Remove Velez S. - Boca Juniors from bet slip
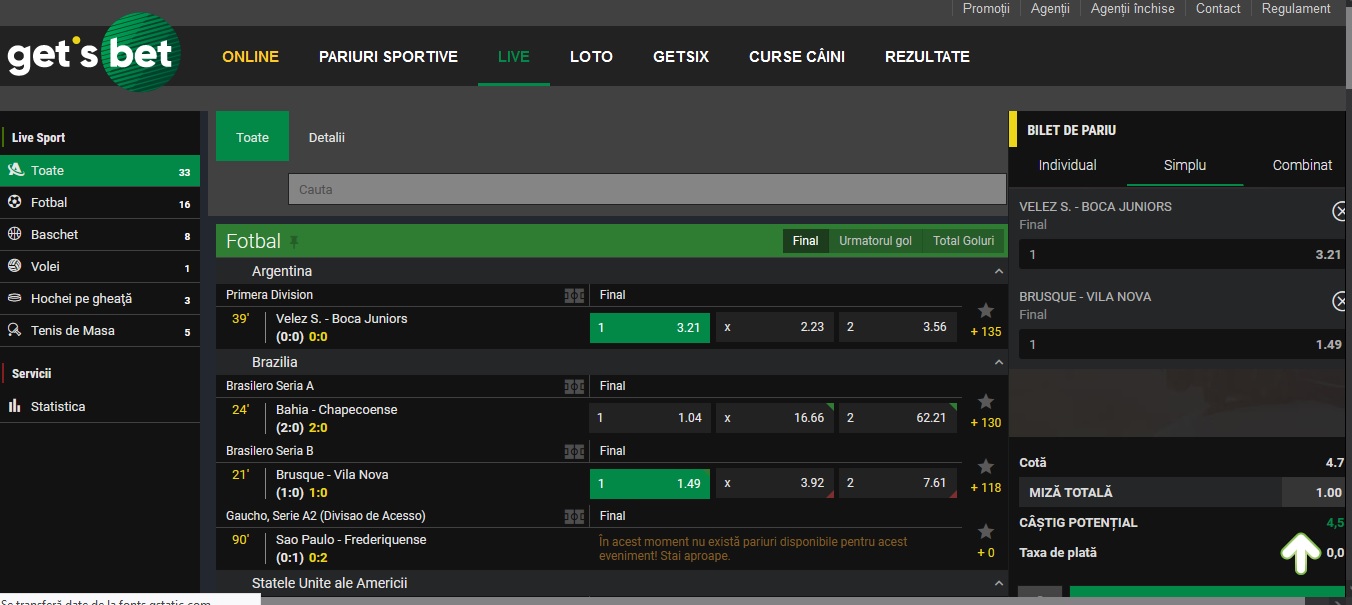This screenshot has height=605, width=1352. pos(1341,211)
